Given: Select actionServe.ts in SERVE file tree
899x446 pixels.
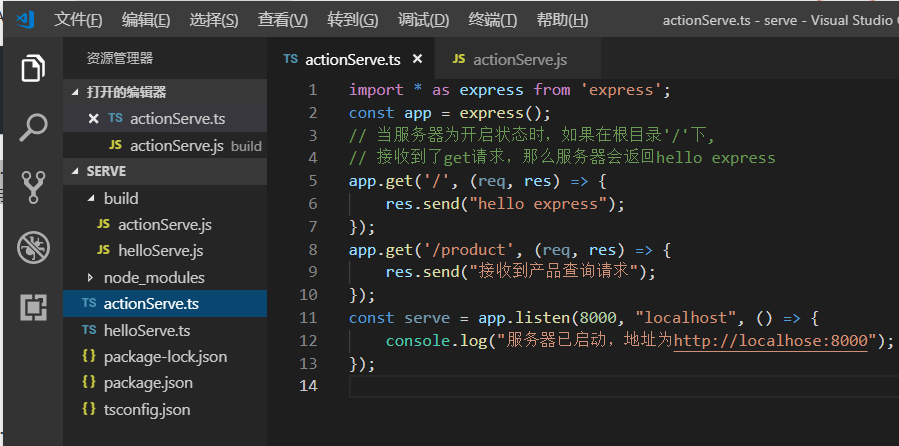Looking at the screenshot, I should 165,303.
